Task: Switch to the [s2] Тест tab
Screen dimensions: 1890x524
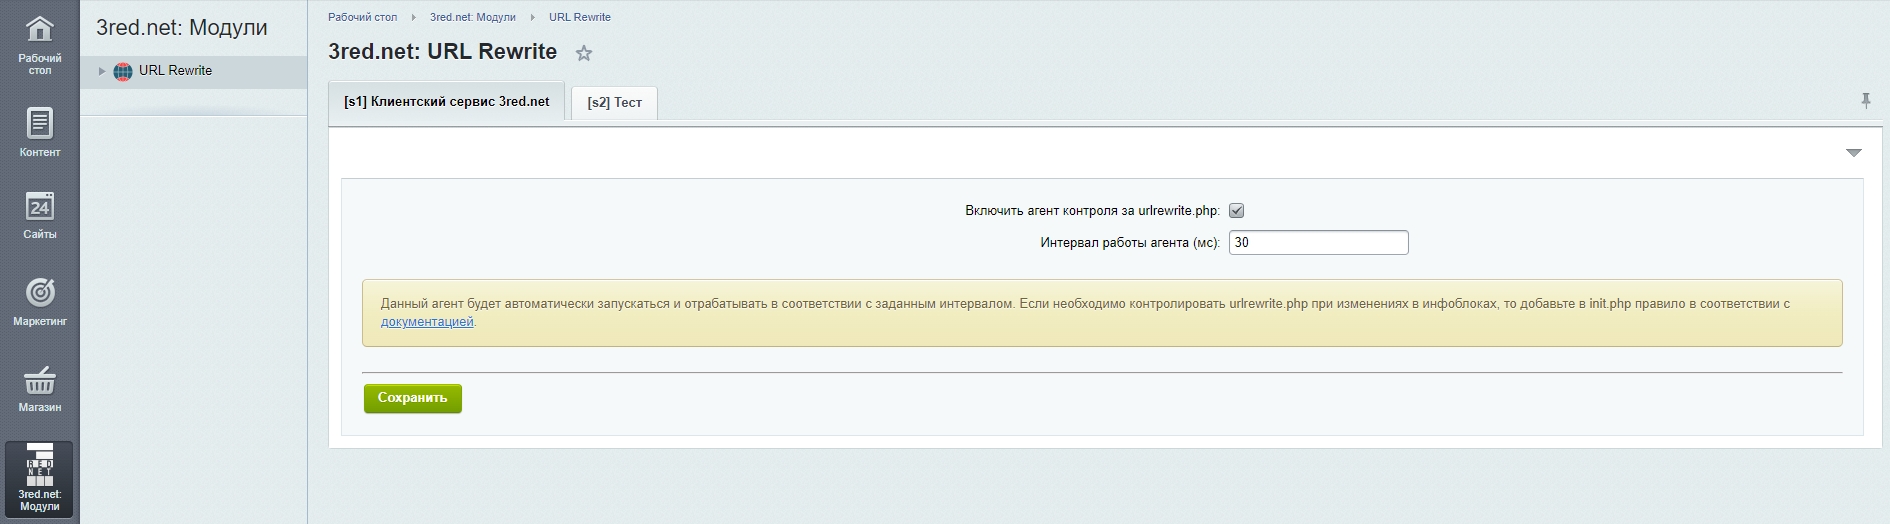Action: (x=614, y=102)
